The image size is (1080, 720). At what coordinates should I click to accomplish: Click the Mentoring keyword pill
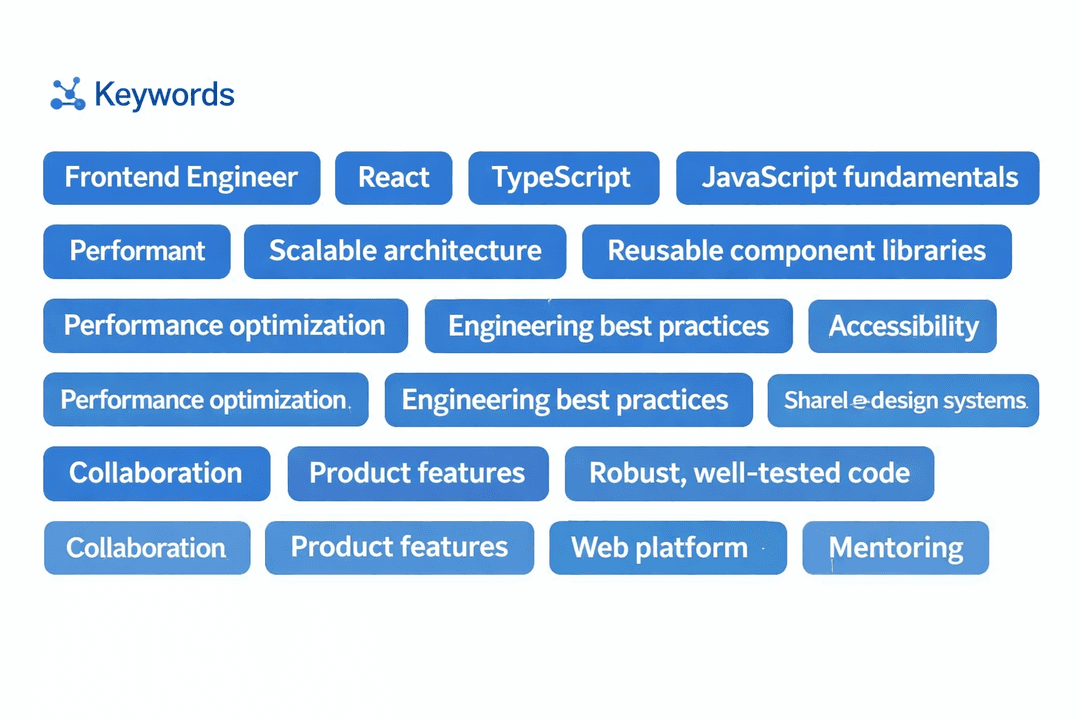tap(895, 547)
